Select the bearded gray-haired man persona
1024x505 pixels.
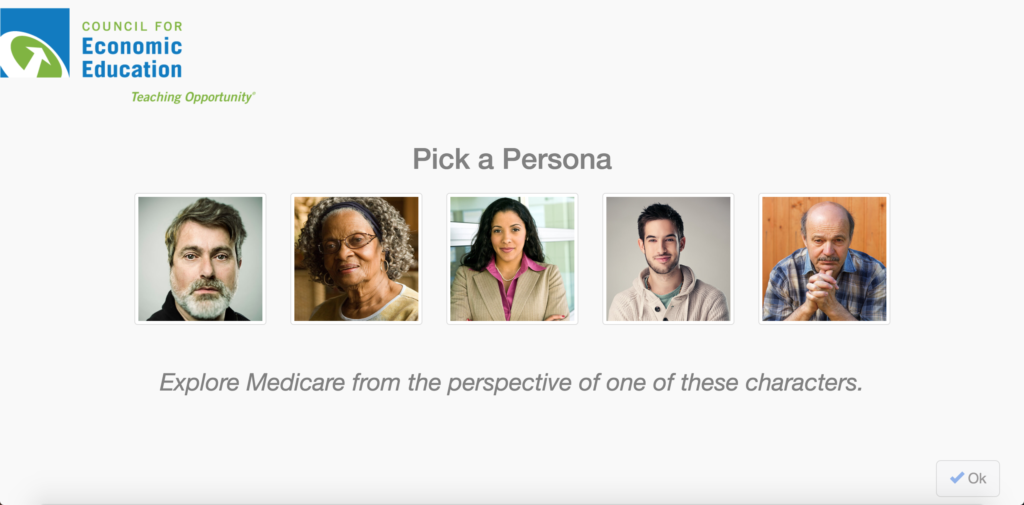[200, 258]
